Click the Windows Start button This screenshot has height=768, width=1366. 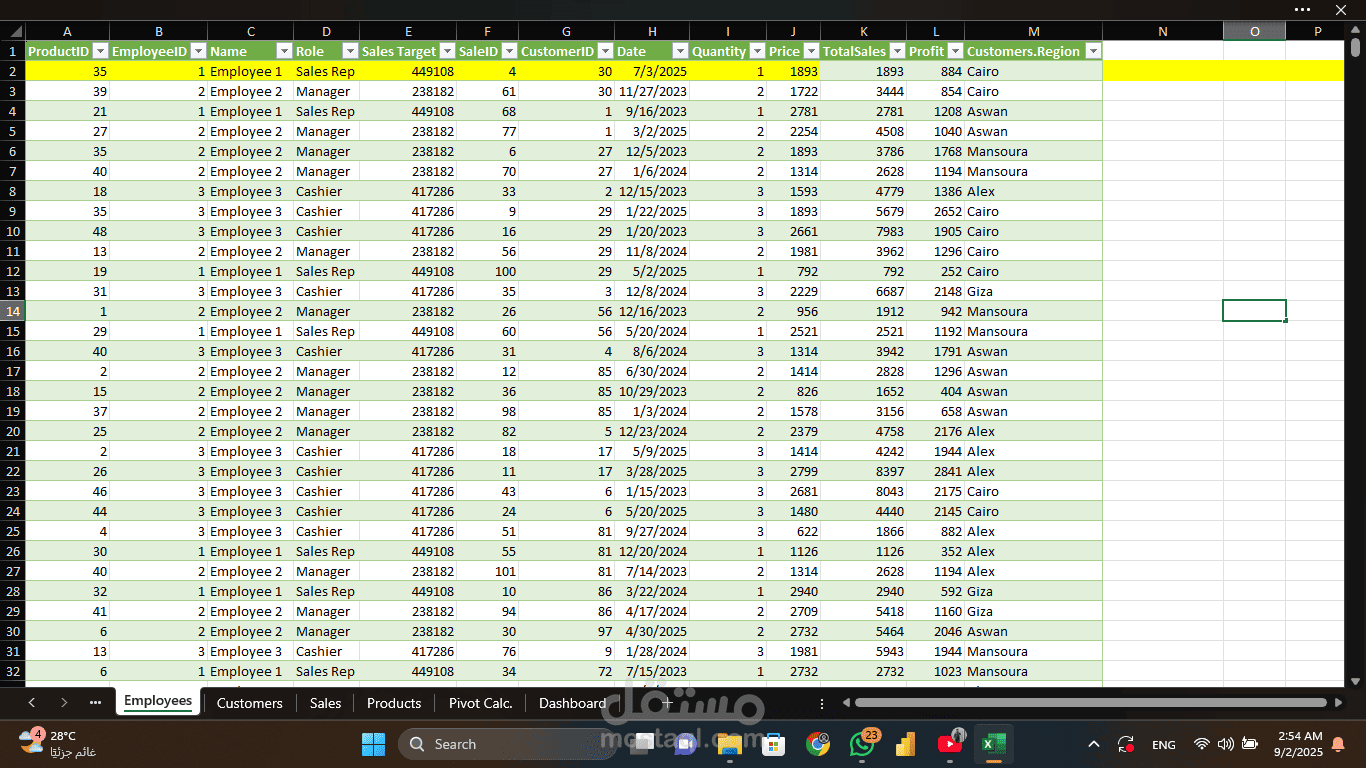[x=373, y=744]
